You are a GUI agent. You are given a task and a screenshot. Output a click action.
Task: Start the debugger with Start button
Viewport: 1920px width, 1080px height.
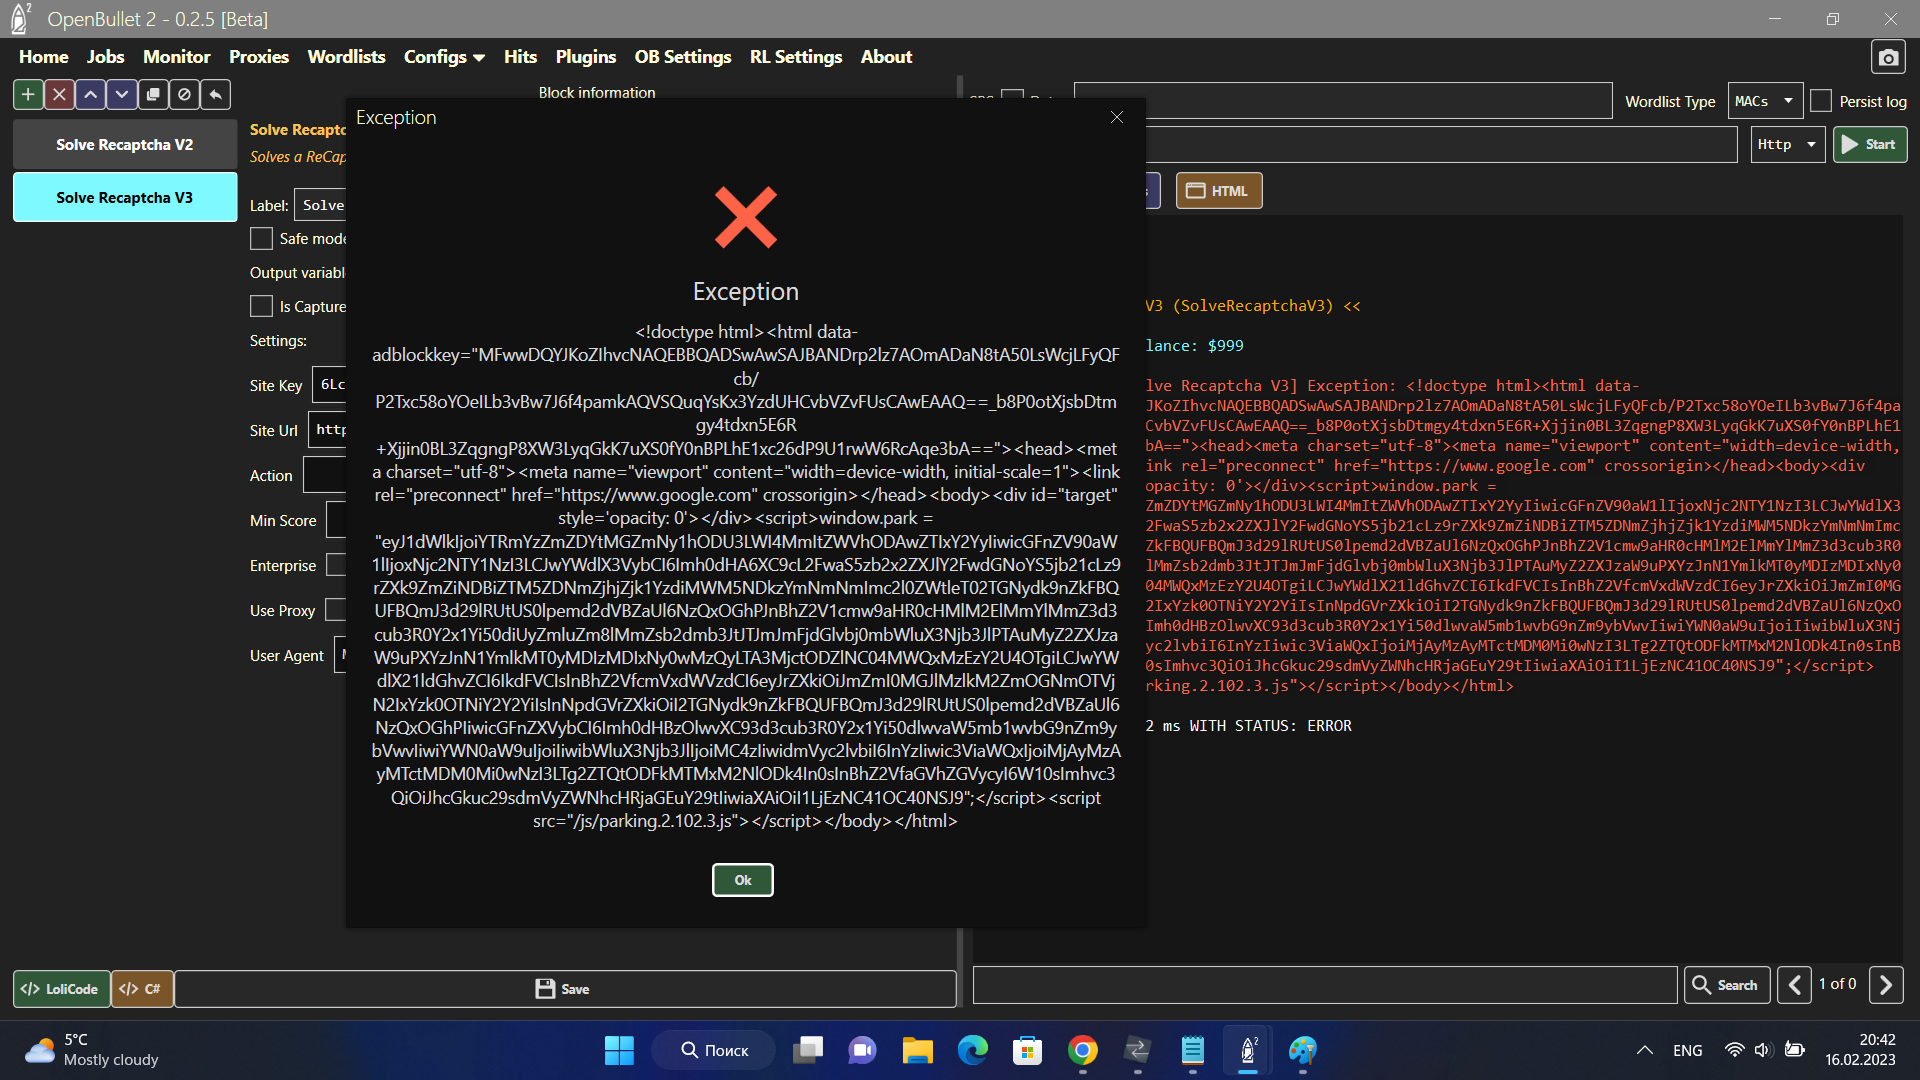point(1870,145)
